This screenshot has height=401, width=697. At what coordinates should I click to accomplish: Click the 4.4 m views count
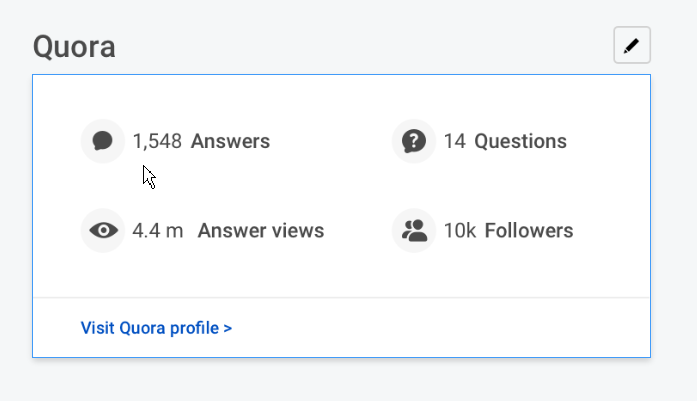[x=158, y=231]
